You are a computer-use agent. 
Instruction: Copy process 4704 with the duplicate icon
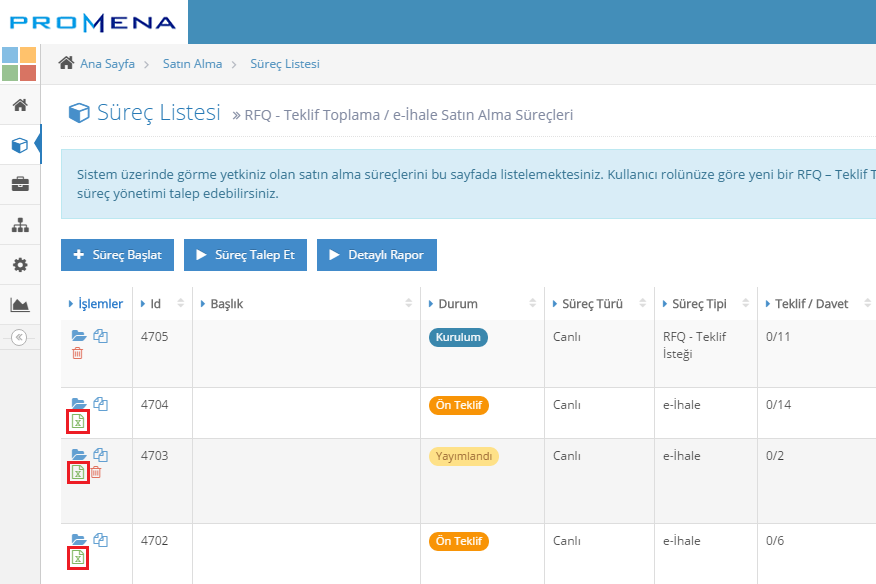pos(101,403)
